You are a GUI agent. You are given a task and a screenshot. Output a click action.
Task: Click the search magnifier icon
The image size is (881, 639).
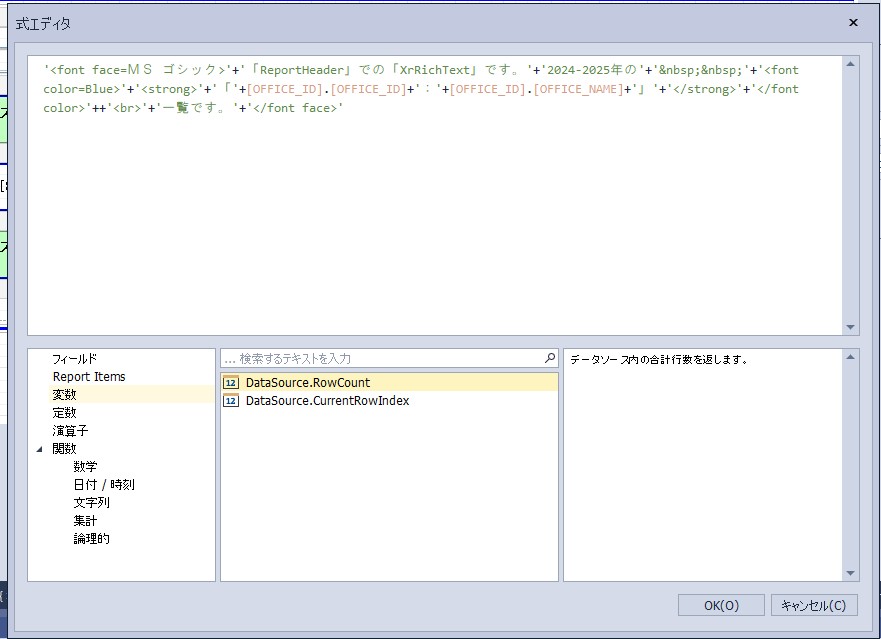549,358
